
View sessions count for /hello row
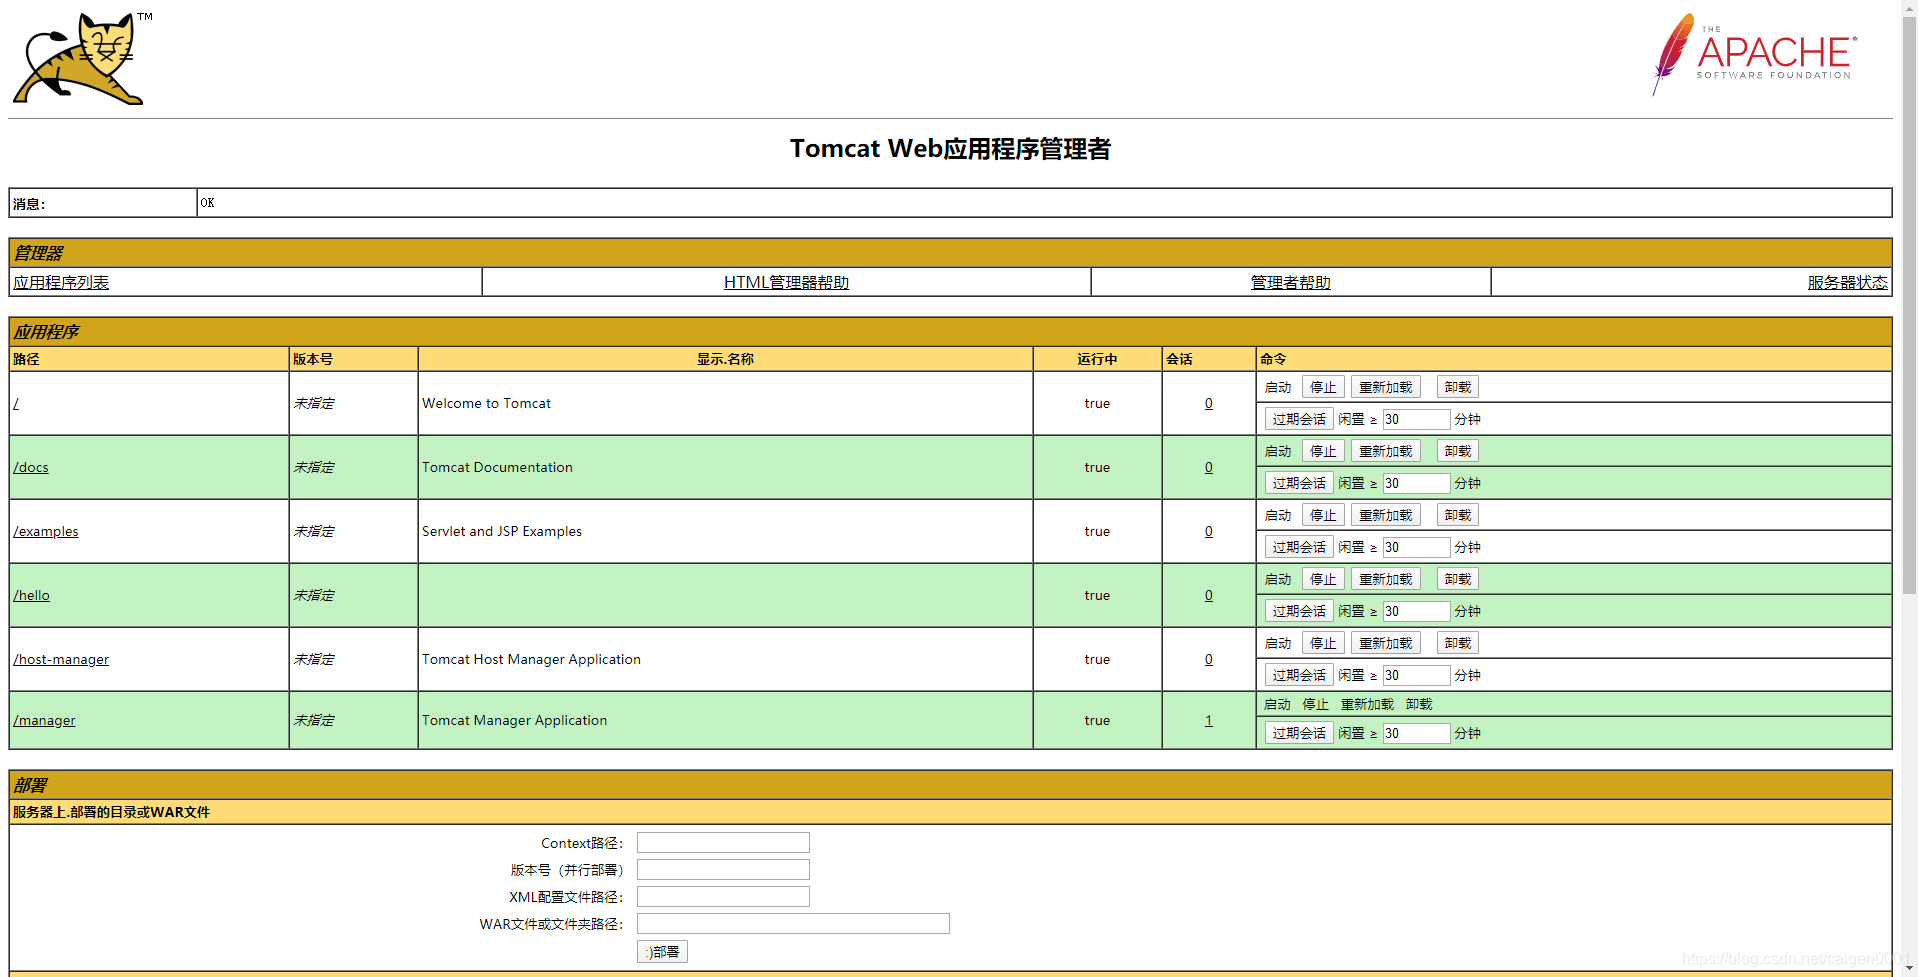tap(1208, 595)
